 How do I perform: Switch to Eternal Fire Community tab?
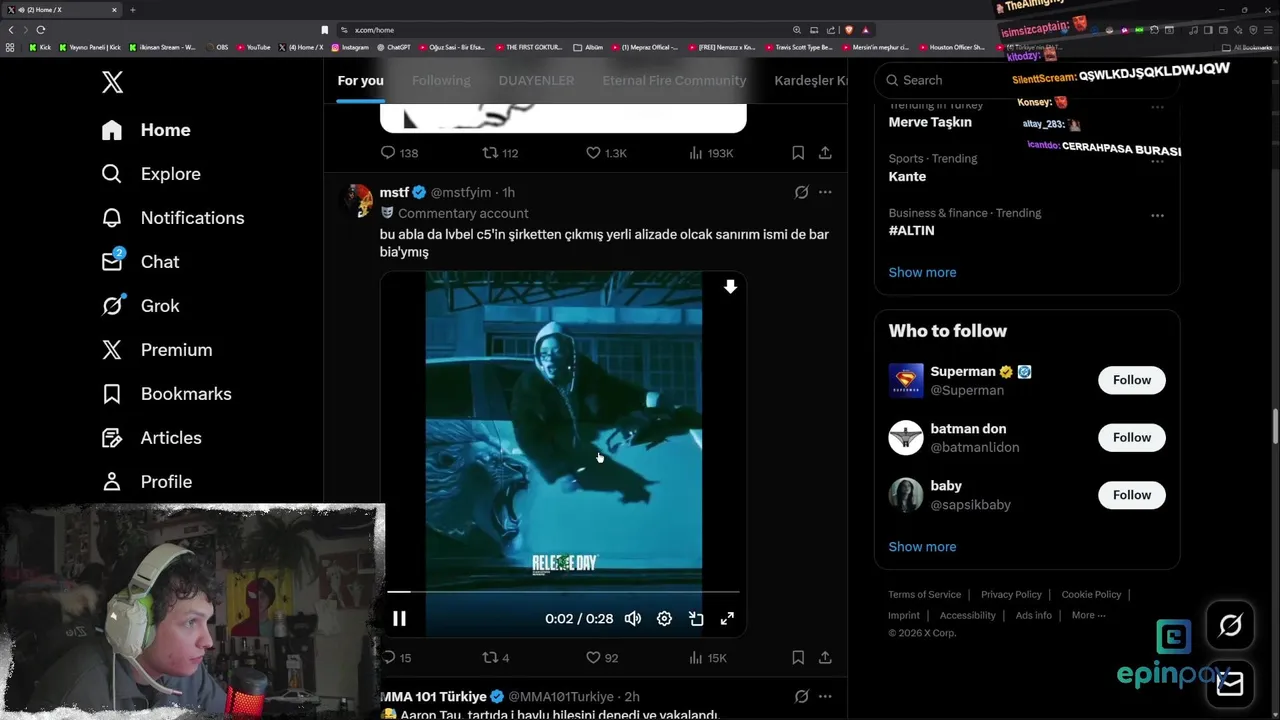[674, 80]
